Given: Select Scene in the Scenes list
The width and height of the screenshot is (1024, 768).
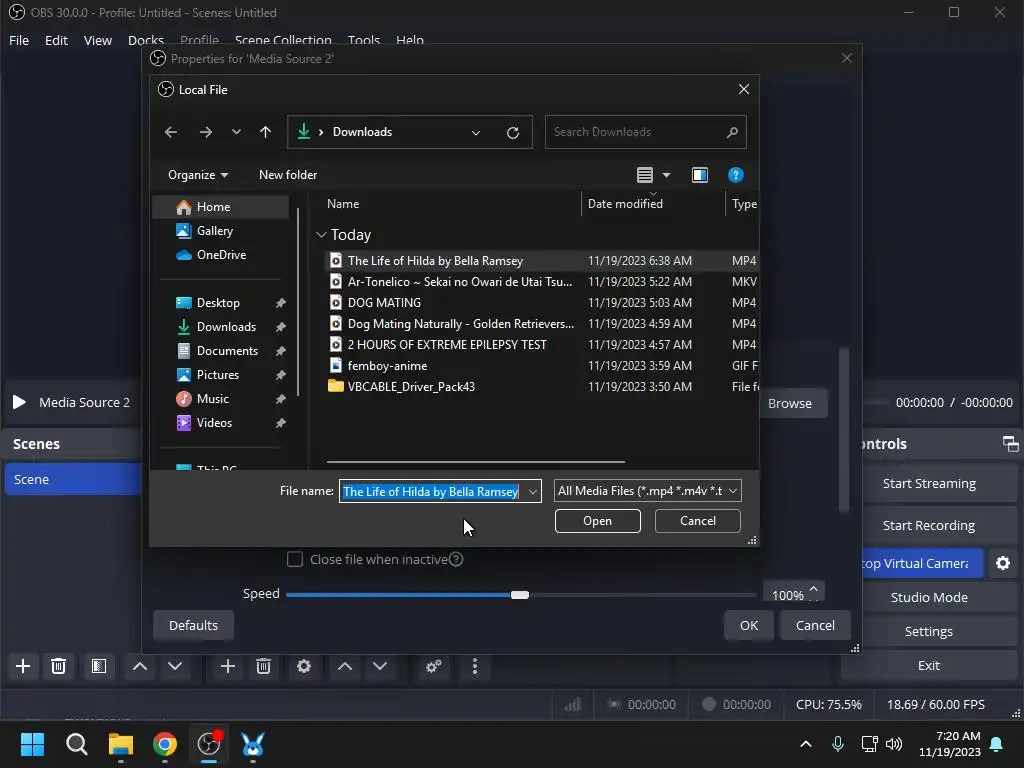Looking at the screenshot, I should pos(73,479).
